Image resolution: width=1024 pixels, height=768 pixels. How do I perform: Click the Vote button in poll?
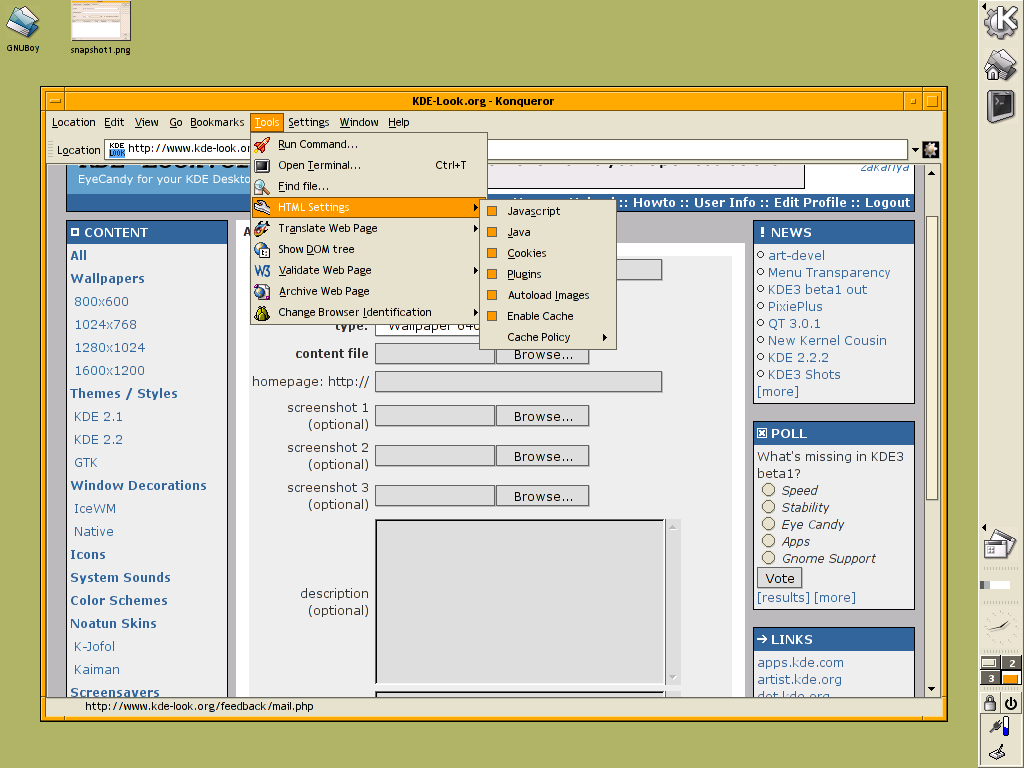[x=780, y=578]
